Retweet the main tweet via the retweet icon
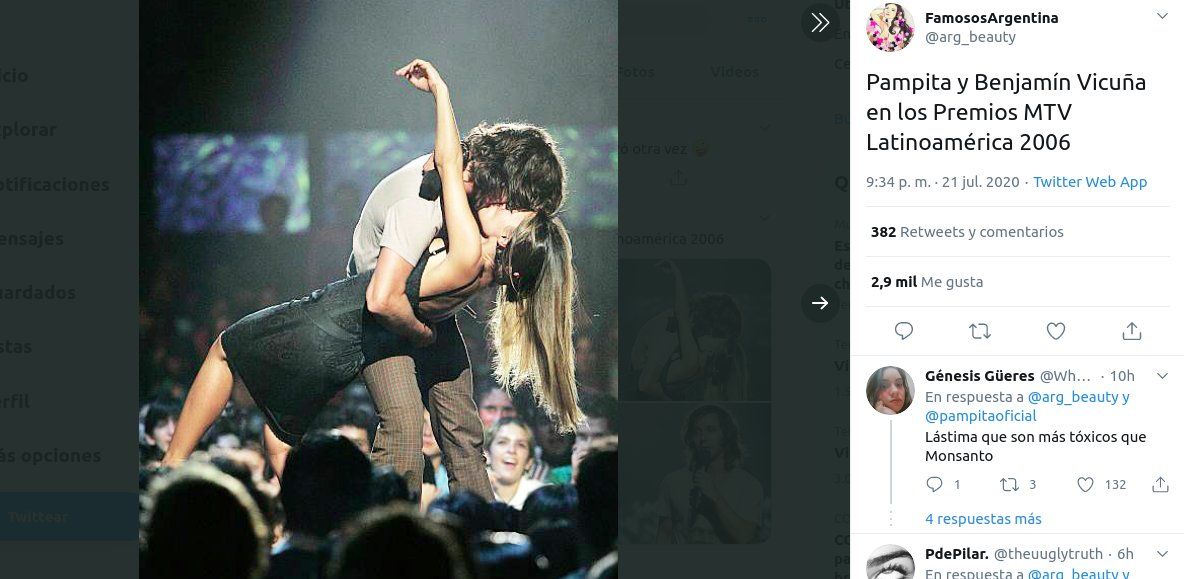This screenshot has width=1184, height=579. 979,330
